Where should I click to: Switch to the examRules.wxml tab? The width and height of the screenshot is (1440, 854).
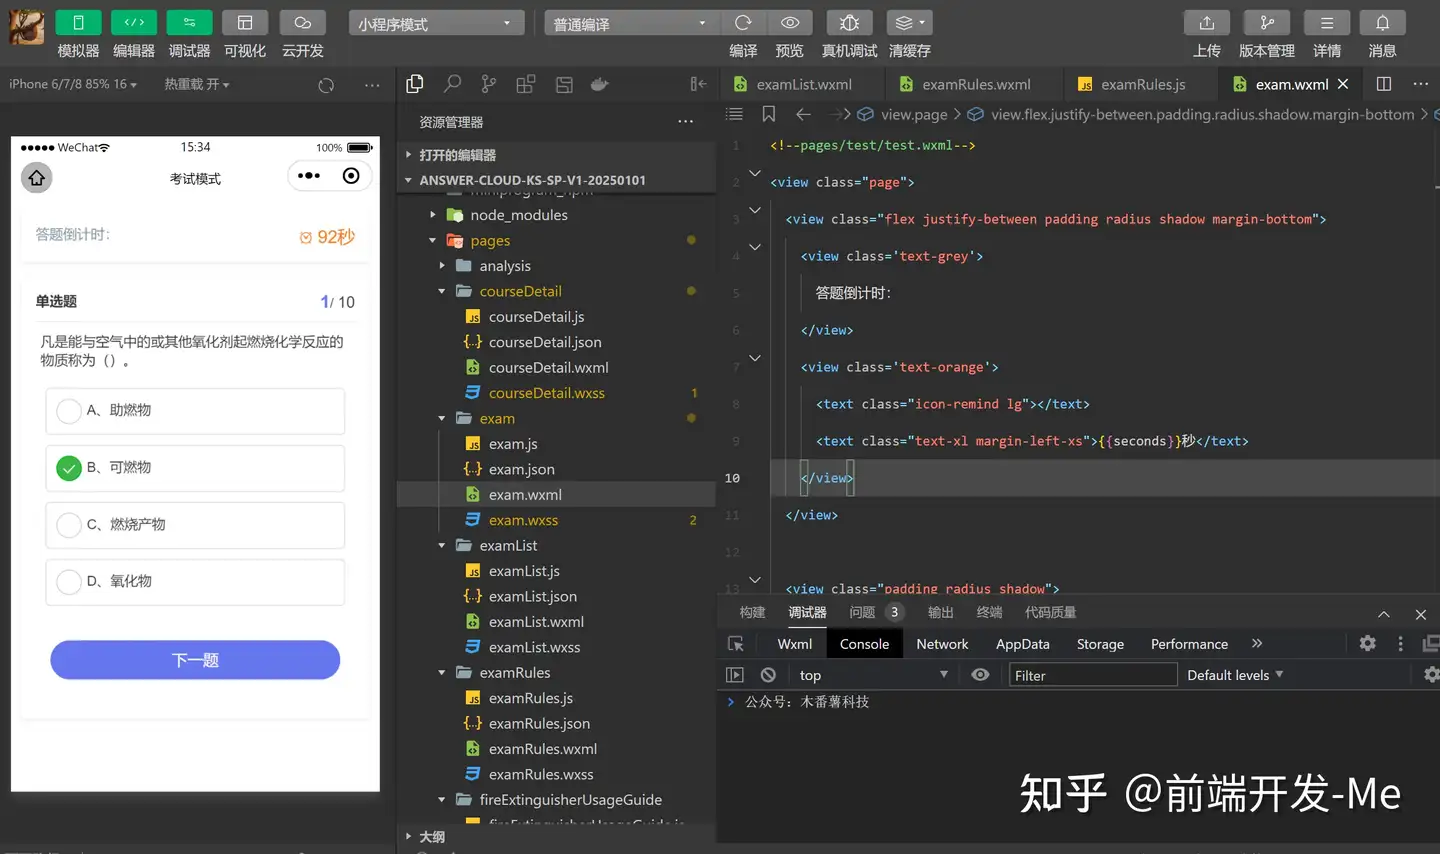pos(975,84)
